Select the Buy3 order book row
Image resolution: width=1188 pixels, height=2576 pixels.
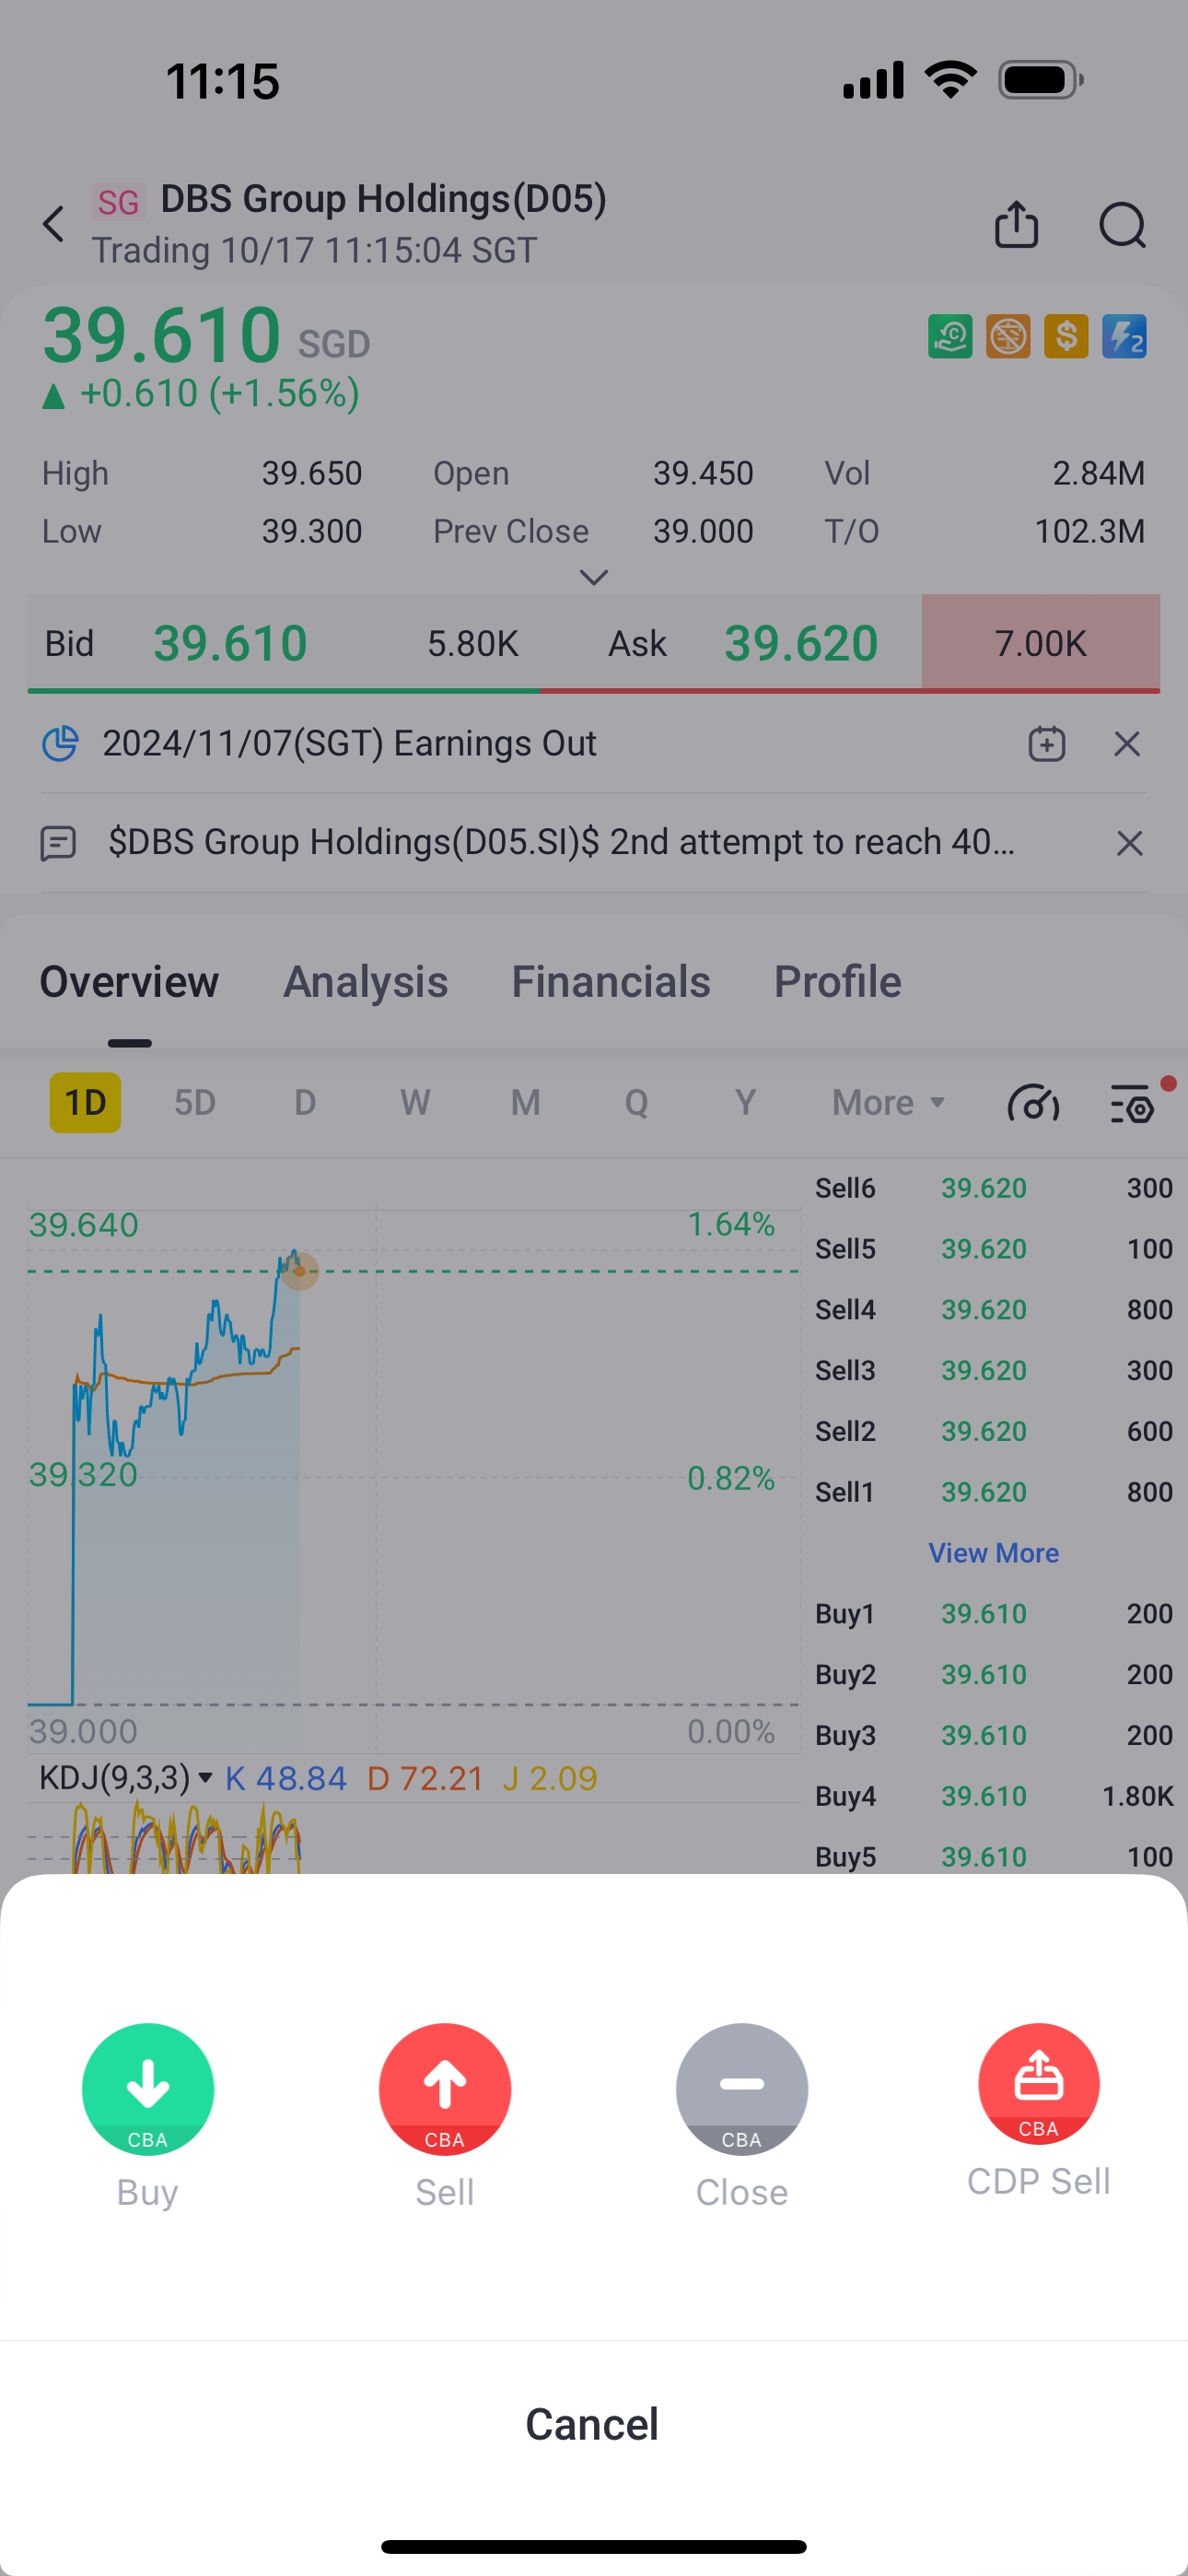[x=994, y=1735]
